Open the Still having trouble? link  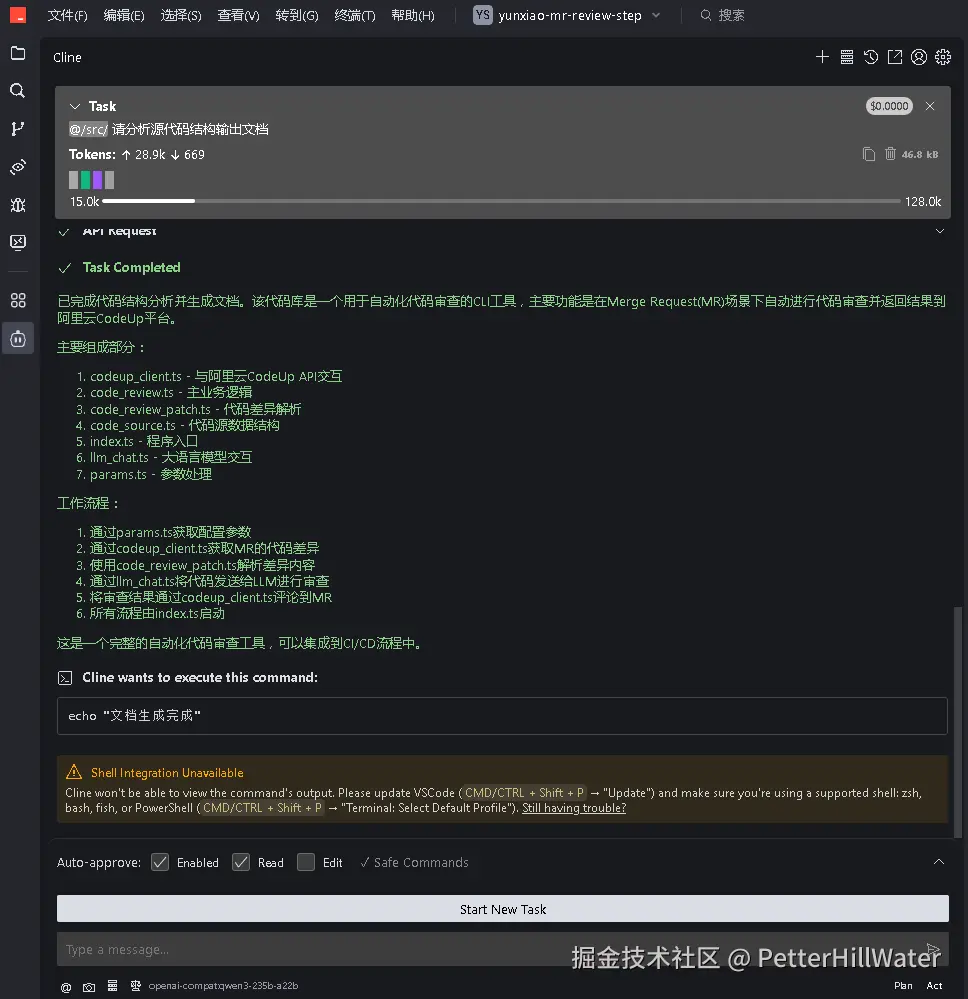pos(574,808)
